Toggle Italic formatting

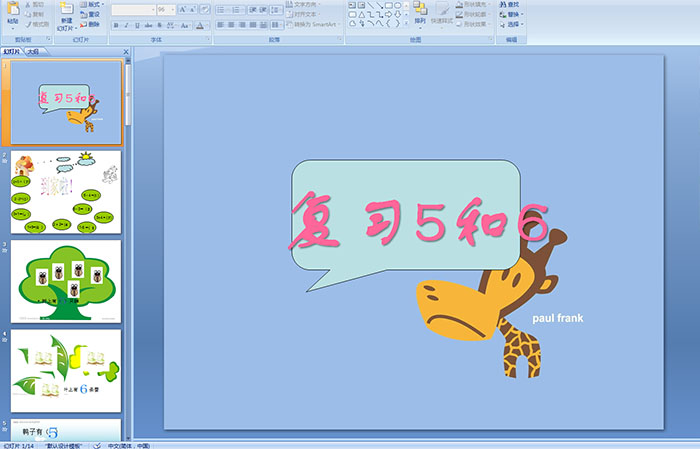click(x=126, y=25)
